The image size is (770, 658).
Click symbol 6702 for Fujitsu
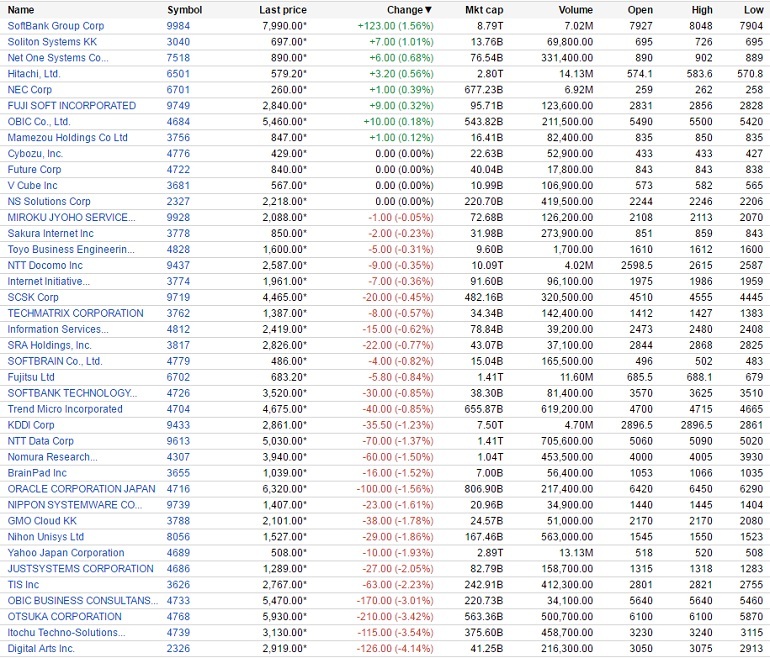(178, 377)
